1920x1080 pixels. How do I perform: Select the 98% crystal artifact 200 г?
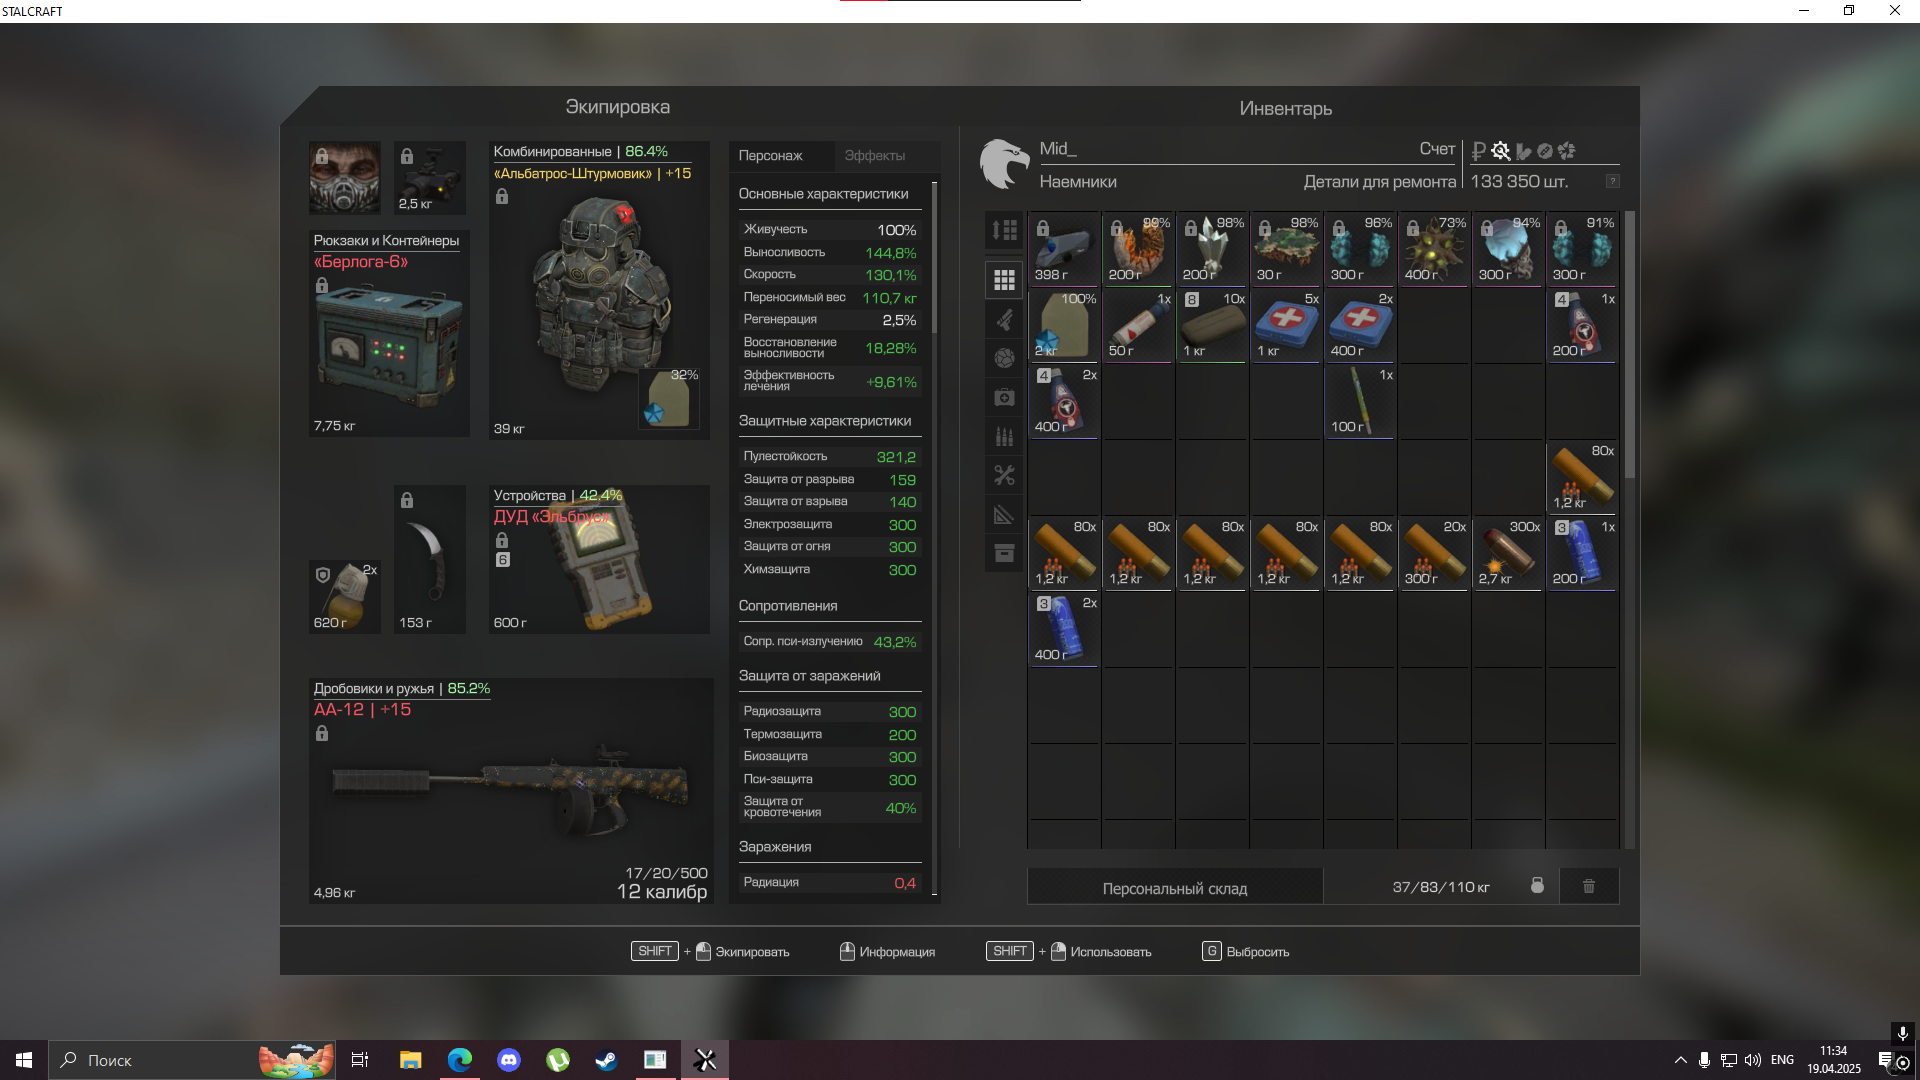coord(1212,249)
